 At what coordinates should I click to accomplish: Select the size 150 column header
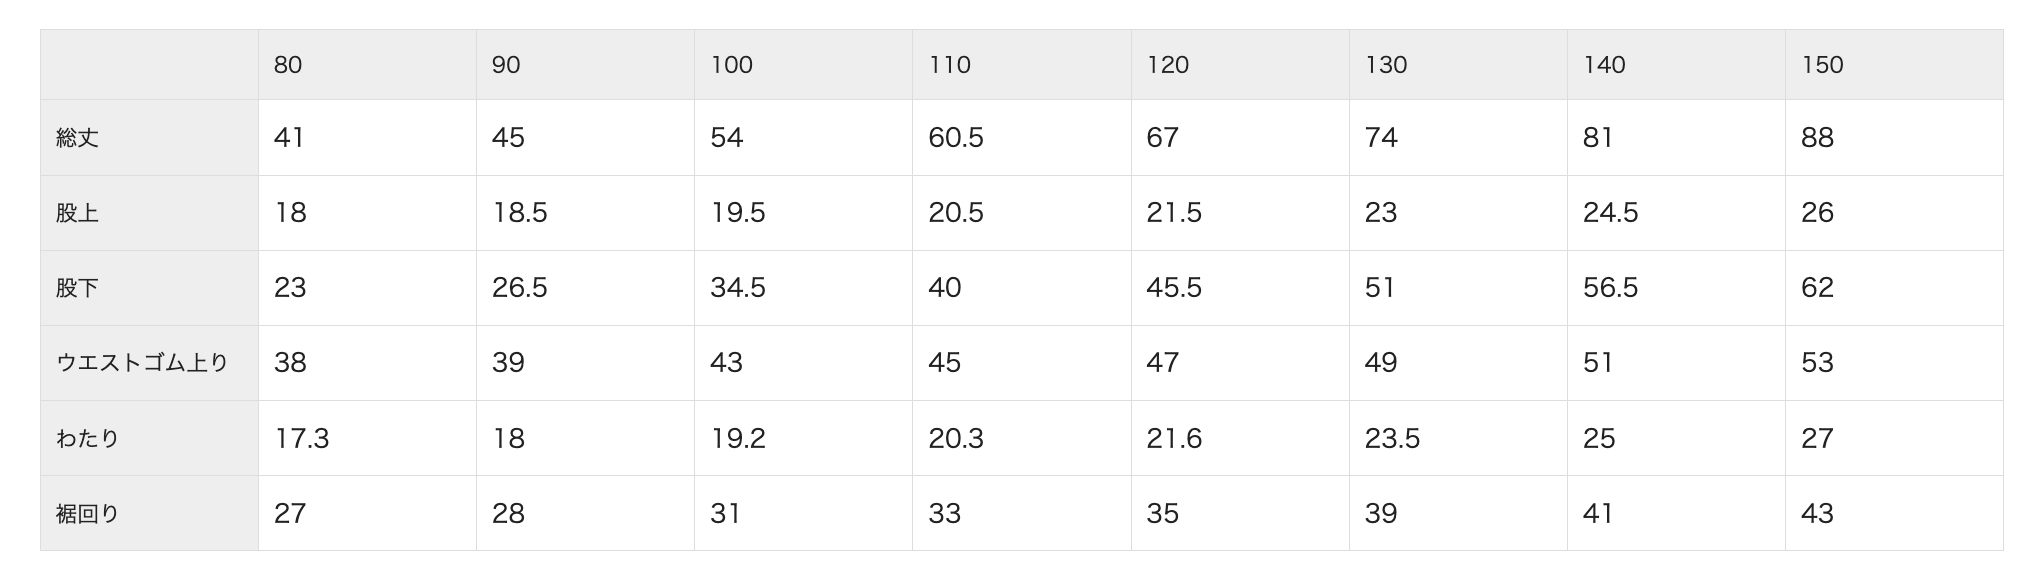click(x=1822, y=65)
